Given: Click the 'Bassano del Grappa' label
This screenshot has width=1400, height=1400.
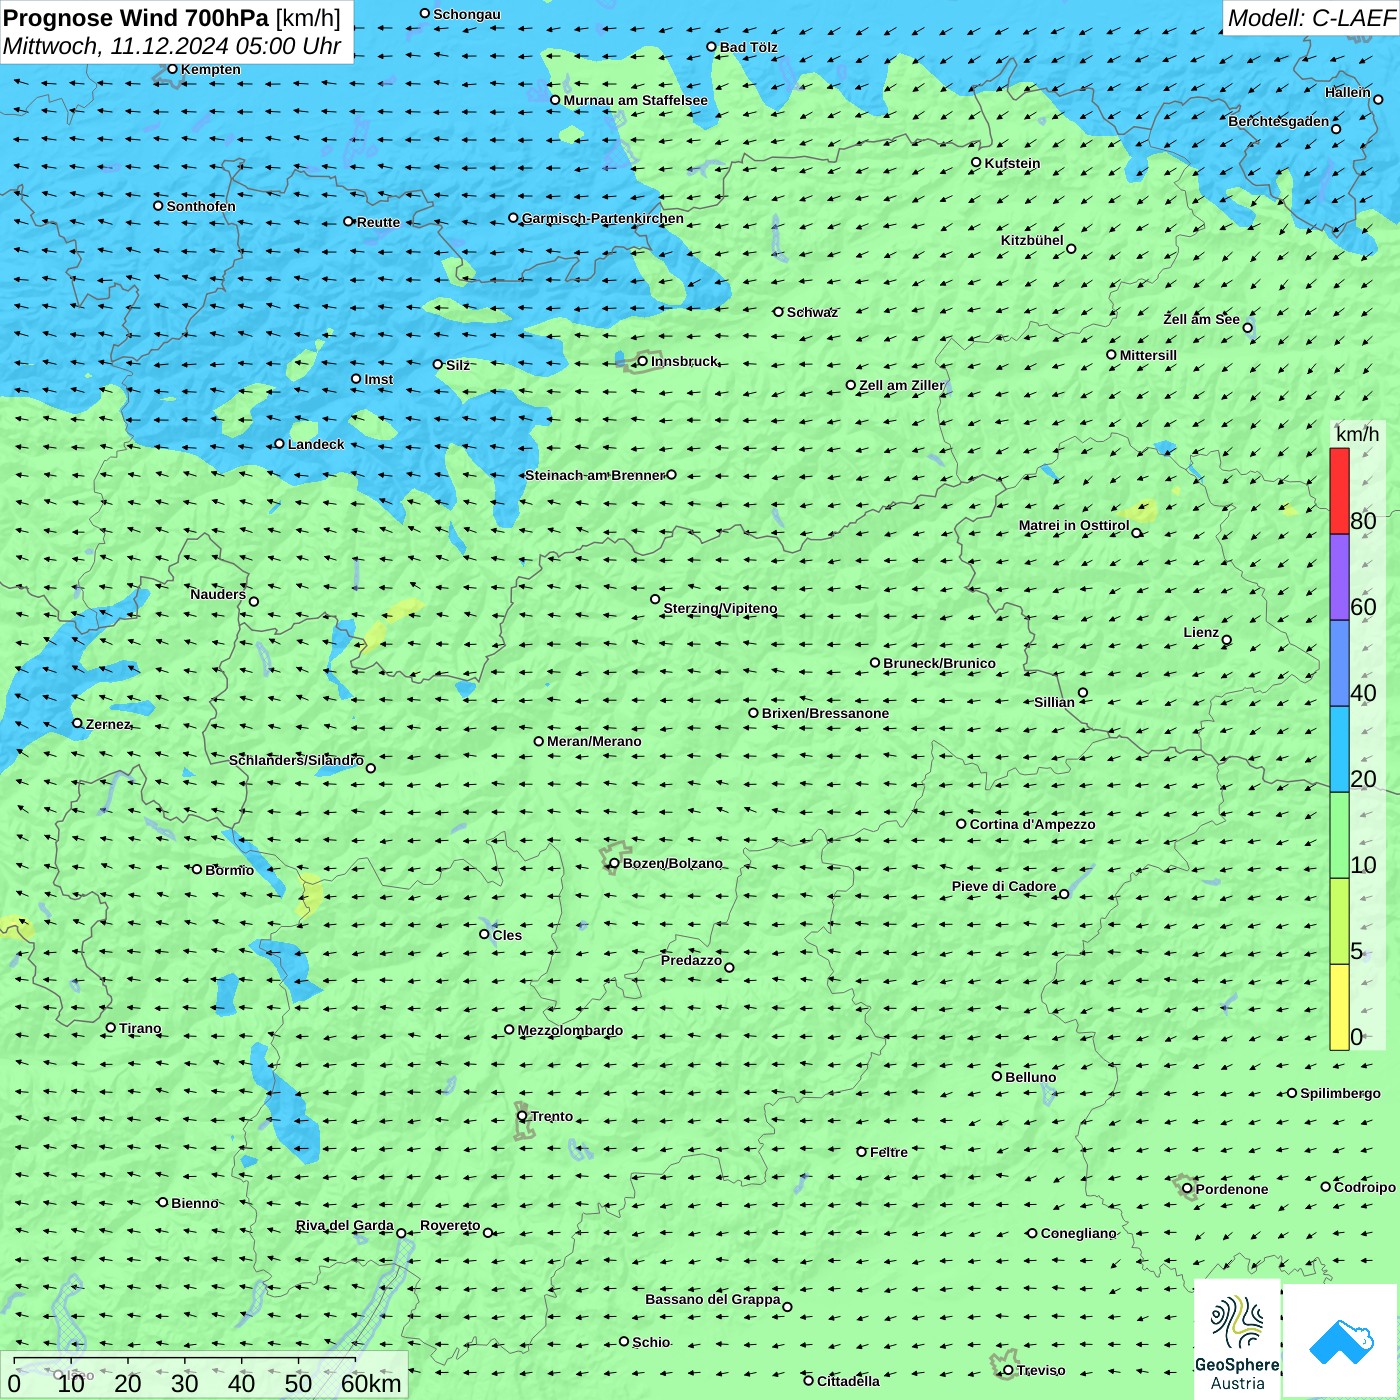Looking at the screenshot, I should tap(713, 1299).
